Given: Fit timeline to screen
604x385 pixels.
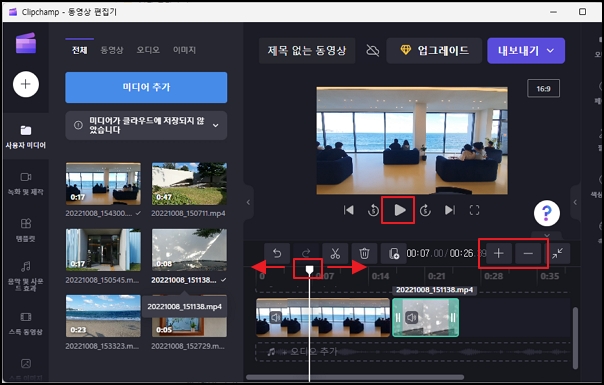Looking at the screenshot, I should [557, 253].
